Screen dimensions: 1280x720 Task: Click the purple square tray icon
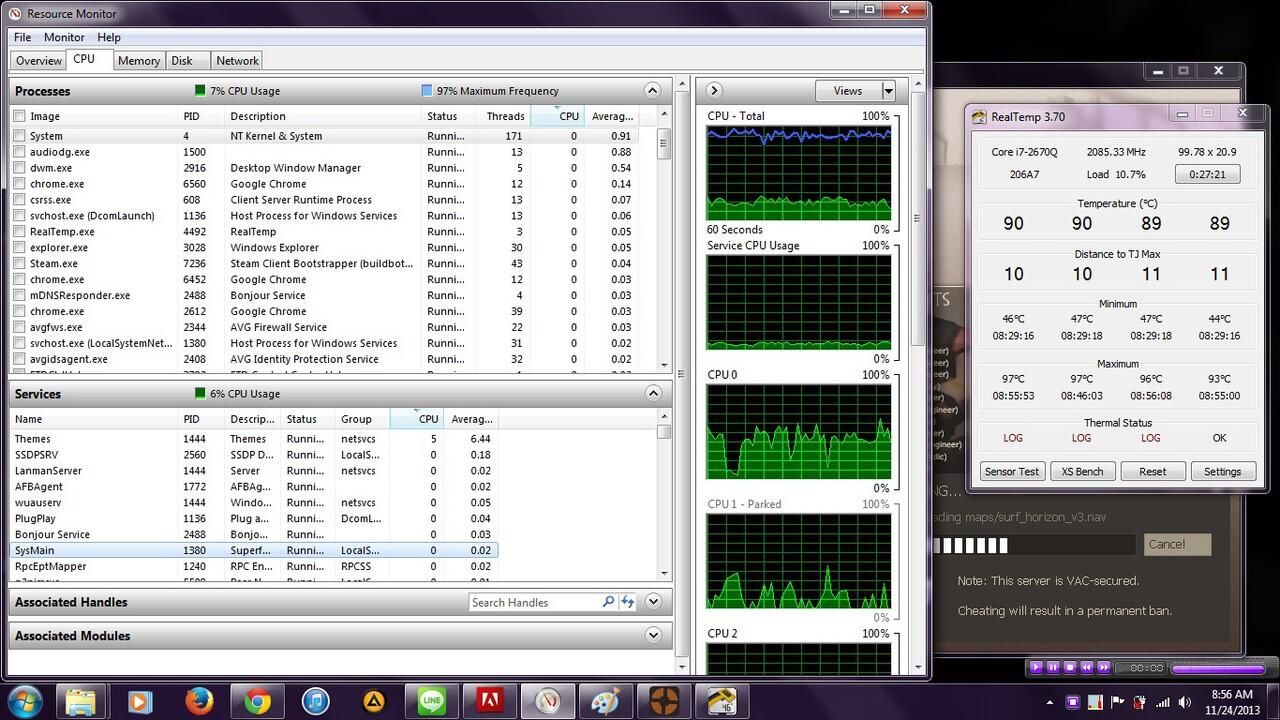pyautogui.click(x=1073, y=701)
